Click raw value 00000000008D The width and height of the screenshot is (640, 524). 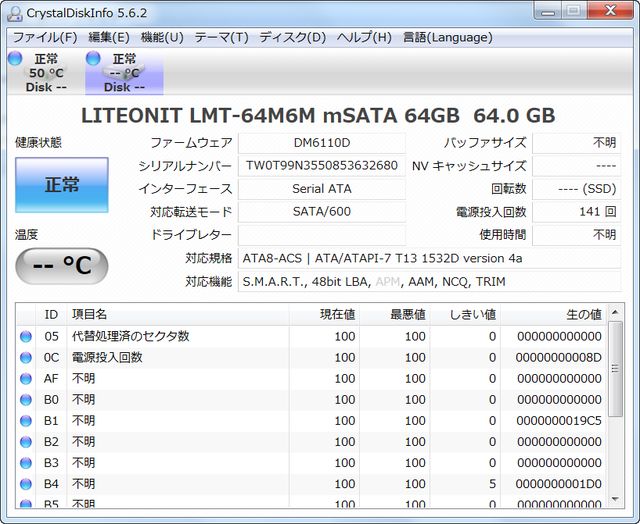point(558,357)
